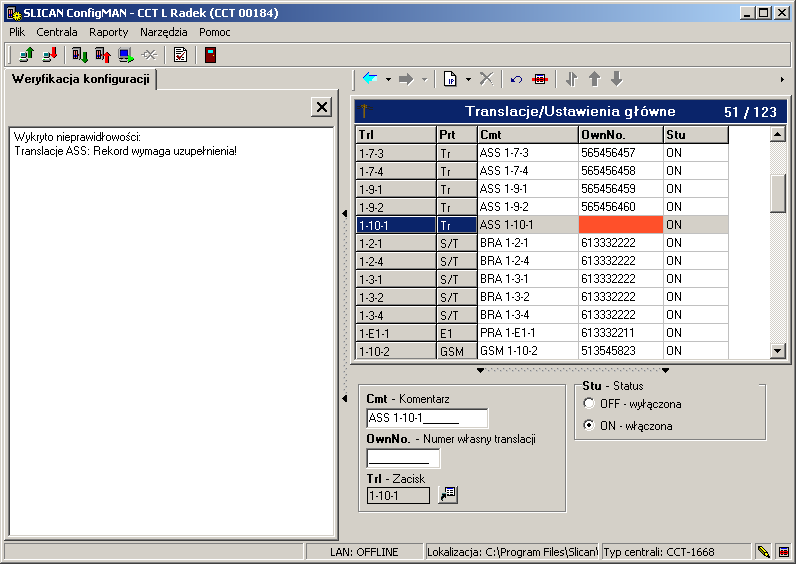Click cell GSM 1-10-2

click(x=527, y=351)
